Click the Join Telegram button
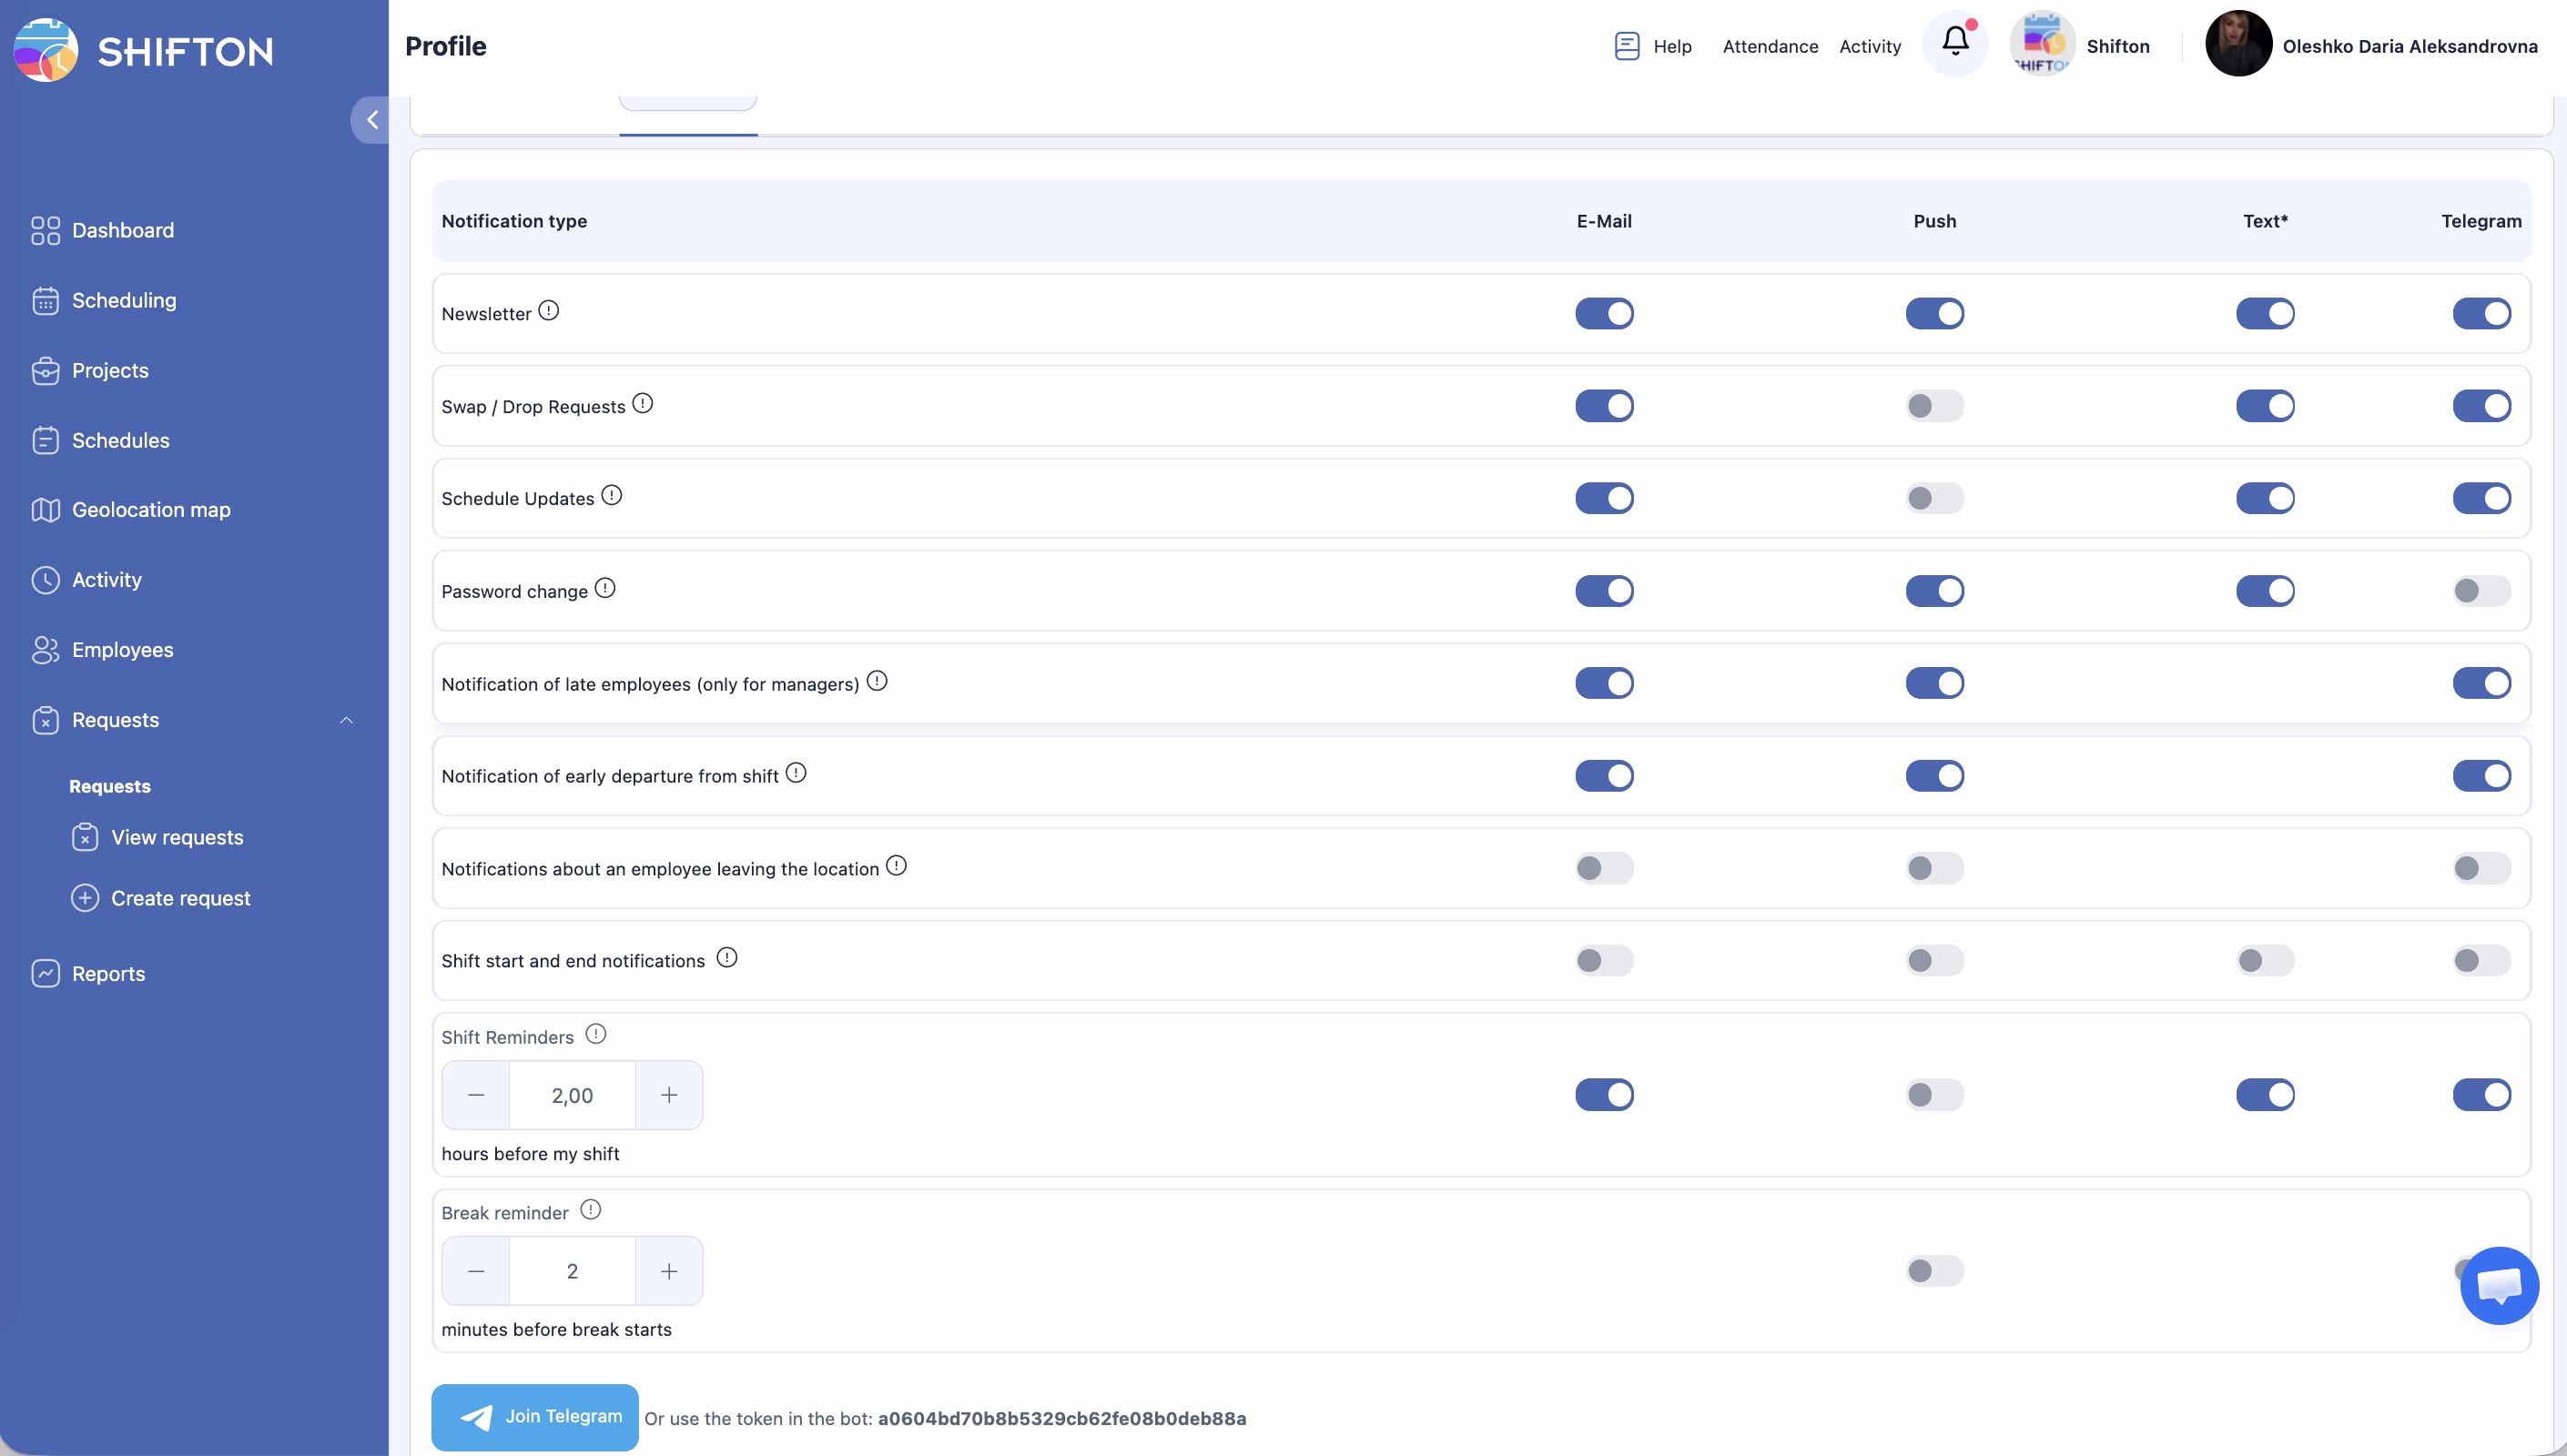2567x1456 pixels. pos(535,1416)
